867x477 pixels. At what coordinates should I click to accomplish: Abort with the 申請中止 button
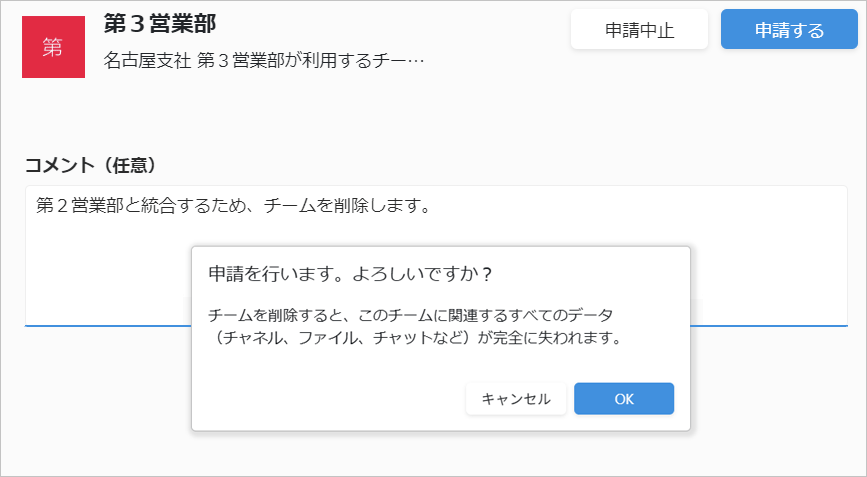coord(639,29)
